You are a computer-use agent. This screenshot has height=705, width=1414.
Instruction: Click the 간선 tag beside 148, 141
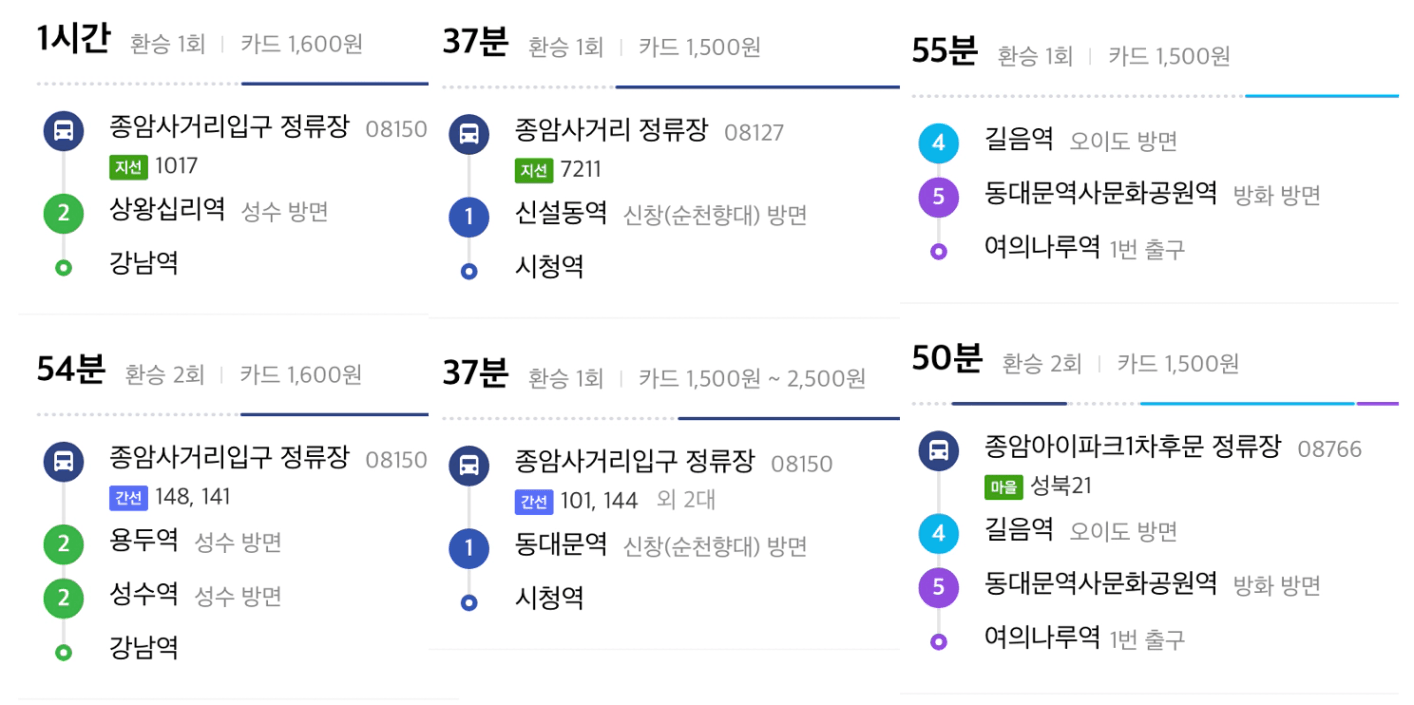click(129, 497)
